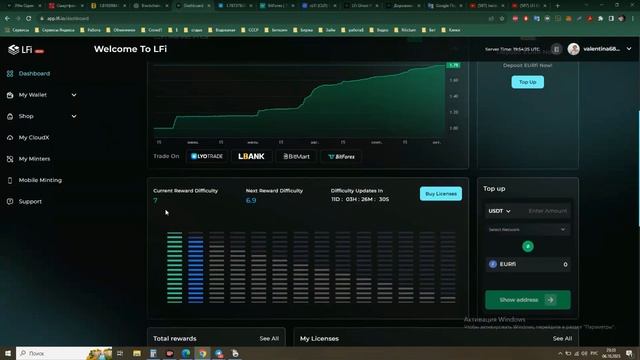
Task: Open Microsoft Edge from taskbar
Action: (x=186, y=353)
